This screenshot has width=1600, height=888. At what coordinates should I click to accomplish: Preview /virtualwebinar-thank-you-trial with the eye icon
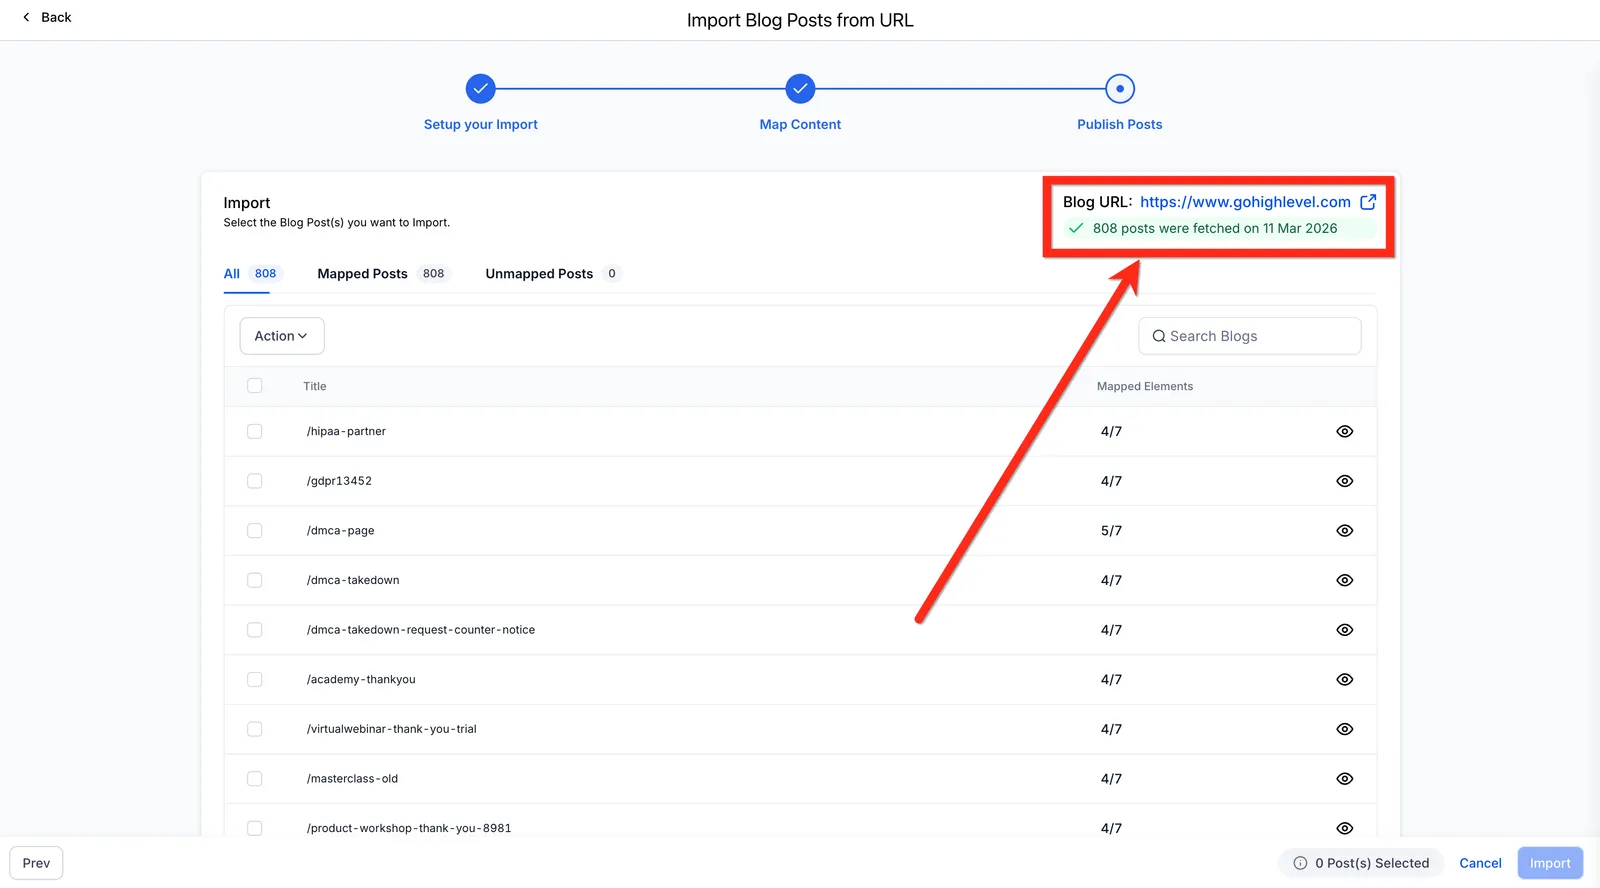coord(1345,729)
